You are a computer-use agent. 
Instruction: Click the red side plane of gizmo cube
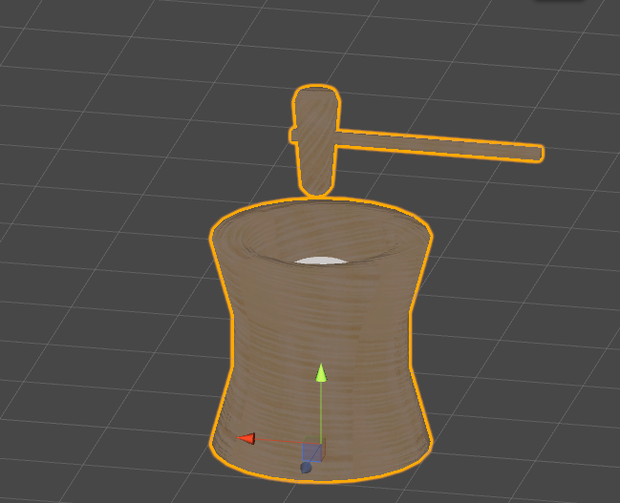pyautogui.click(x=324, y=449)
